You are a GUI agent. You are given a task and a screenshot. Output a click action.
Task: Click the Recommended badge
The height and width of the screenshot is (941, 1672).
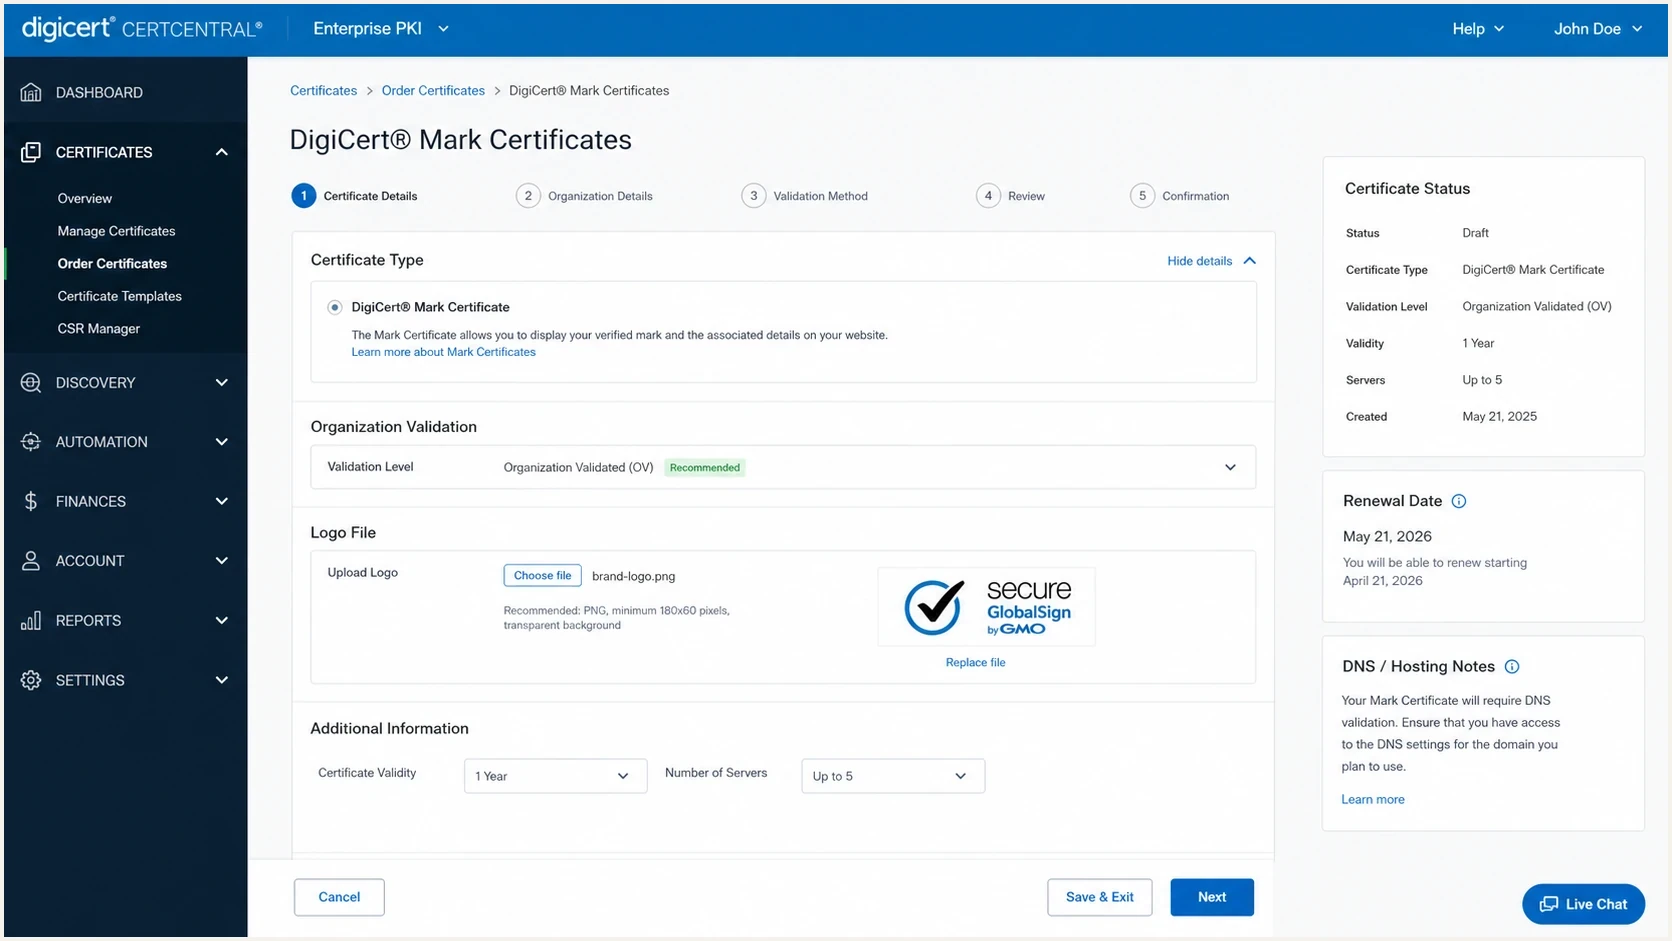[x=705, y=467]
